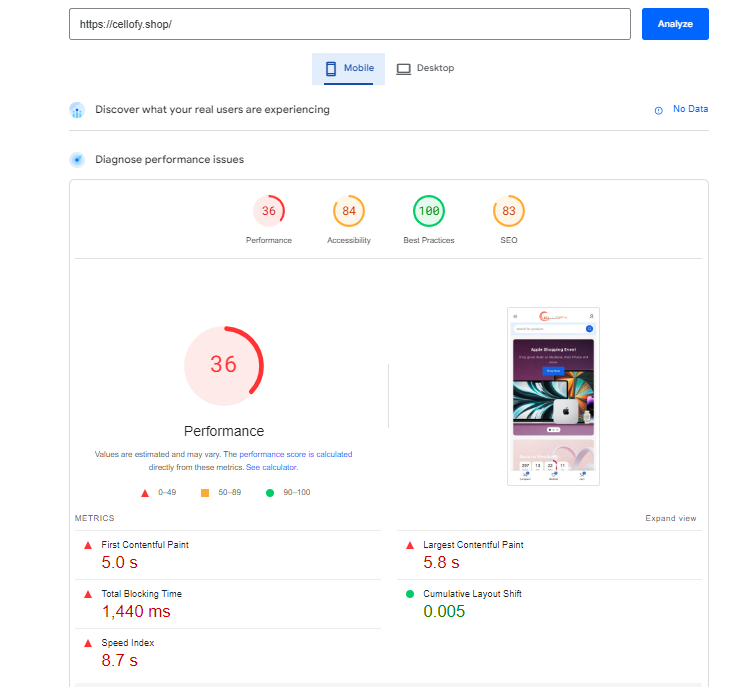Select the 36 Performance score gauge

(x=269, y=211)
